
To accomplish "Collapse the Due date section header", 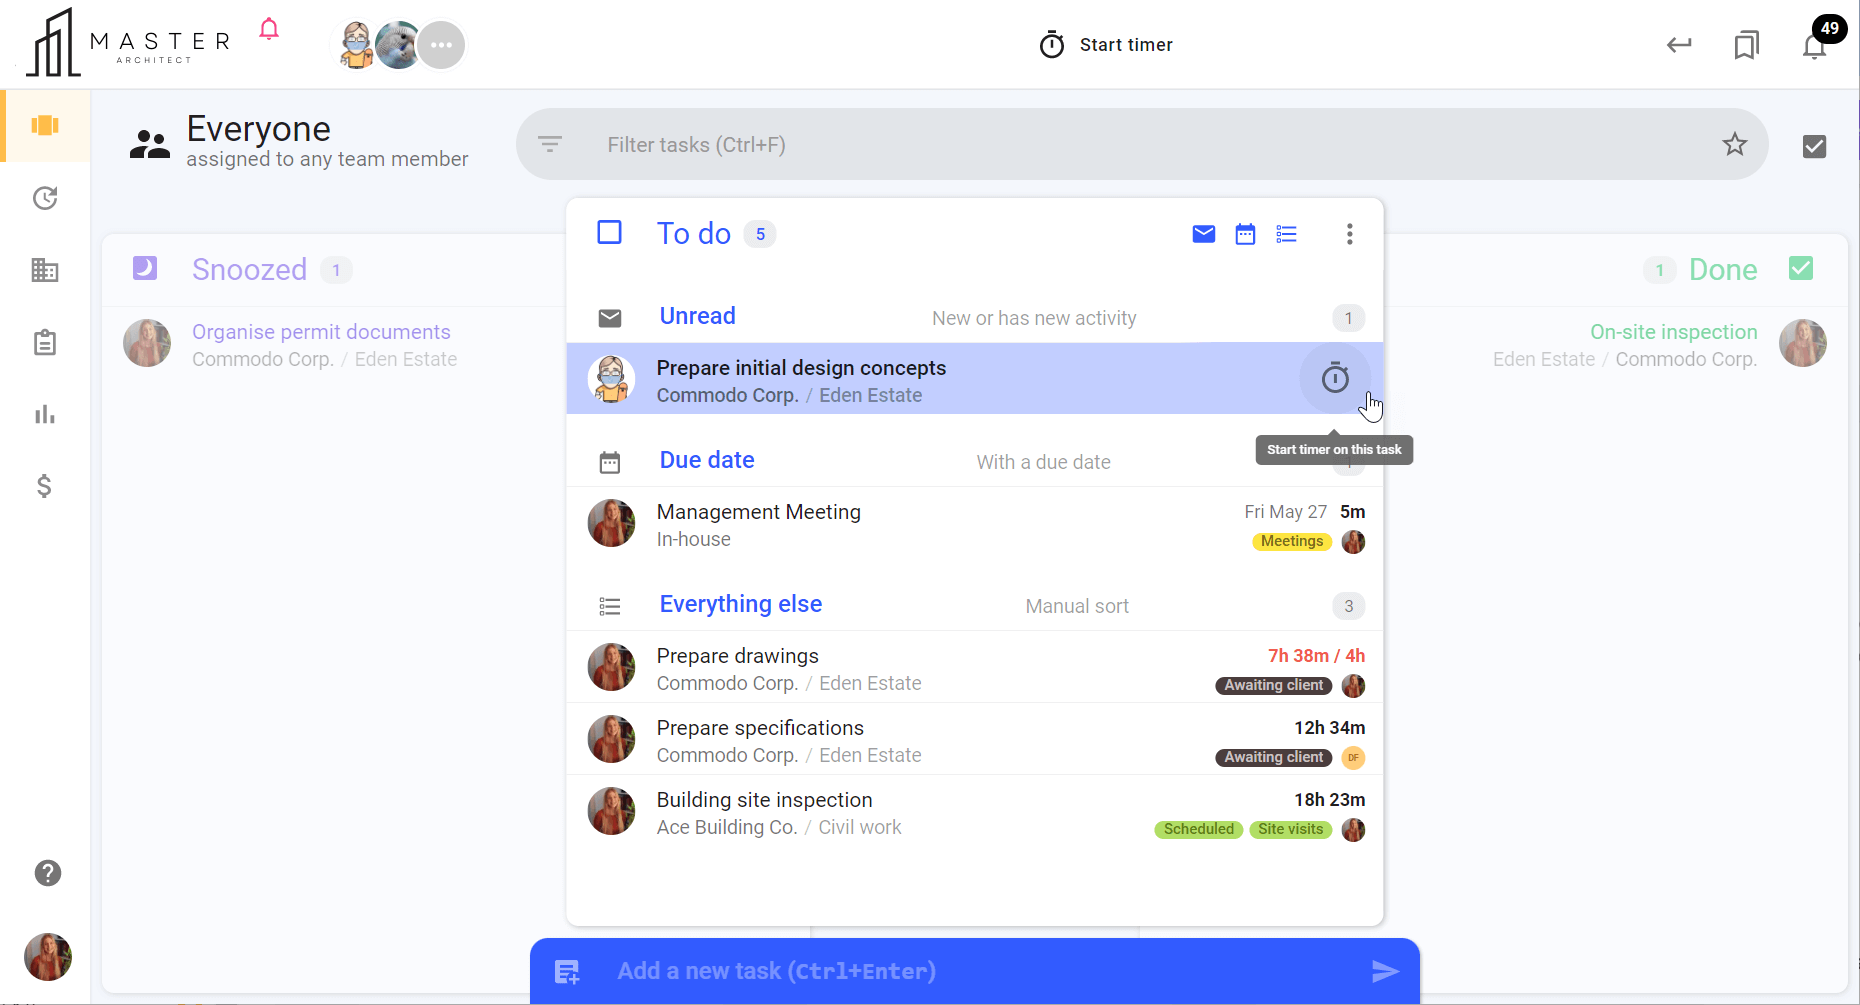I will point(975,461).
